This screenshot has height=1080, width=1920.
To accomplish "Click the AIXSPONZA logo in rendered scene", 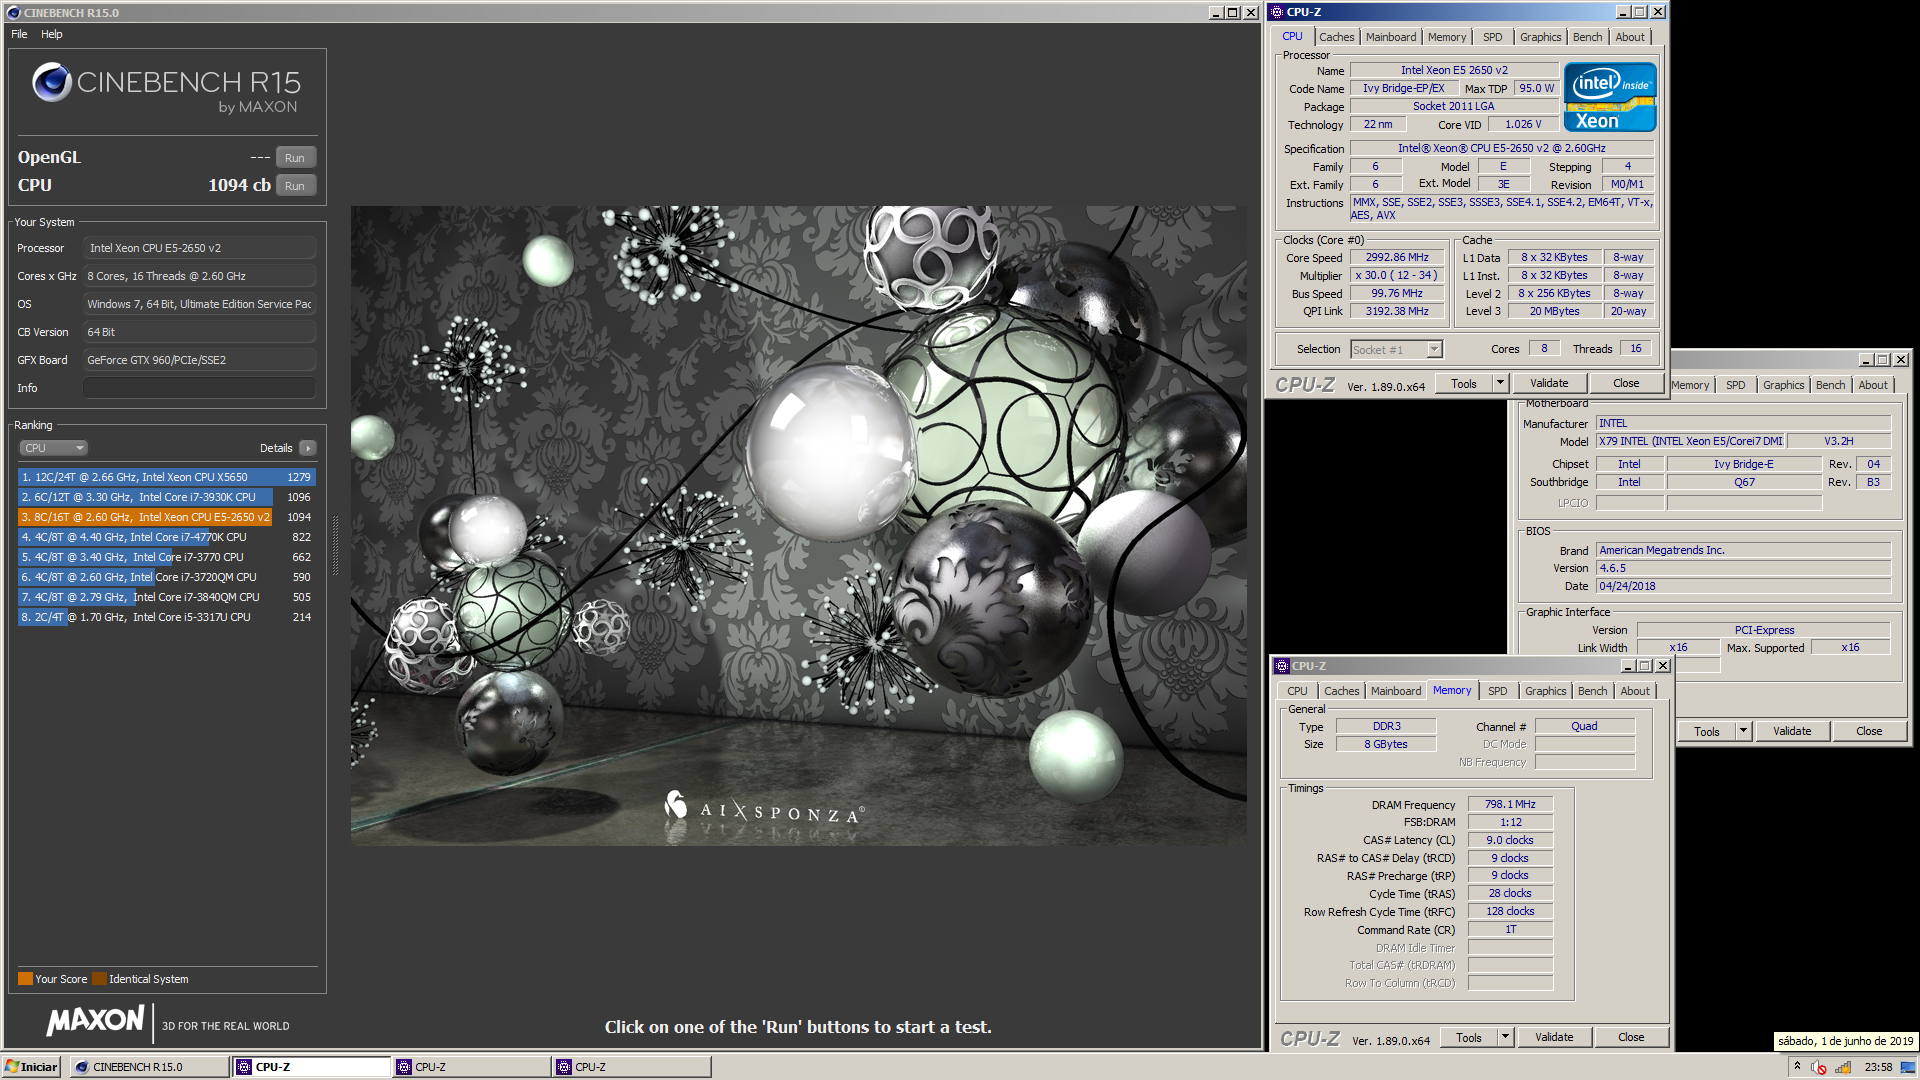I will [x=764, y=808].
